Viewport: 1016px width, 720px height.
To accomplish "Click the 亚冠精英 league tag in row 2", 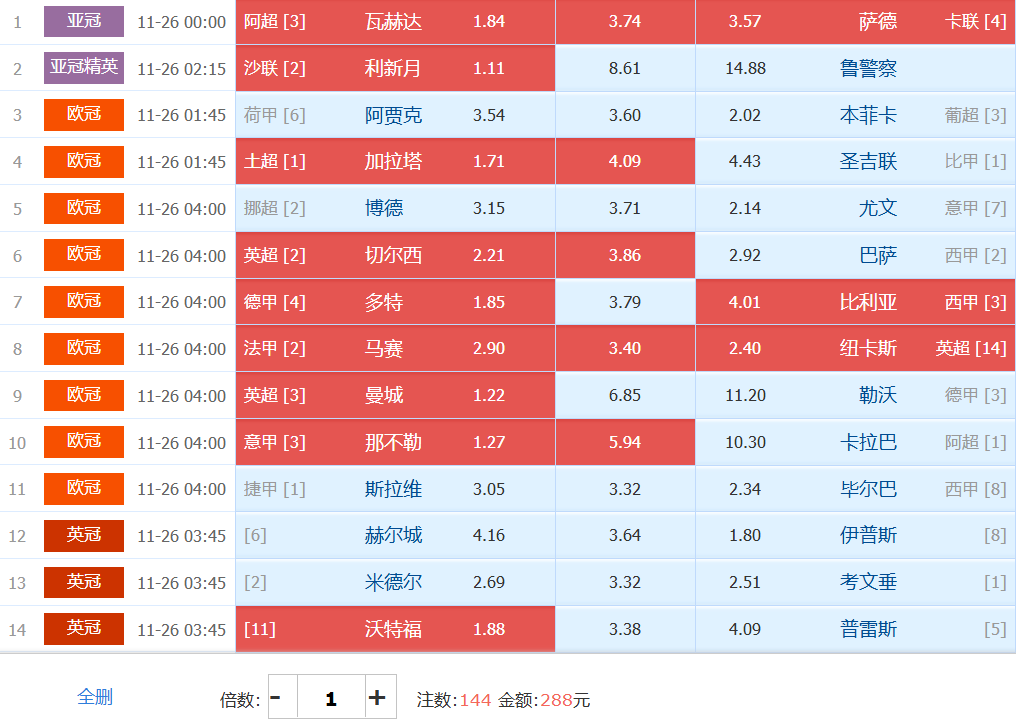I will tap(84, 68).
